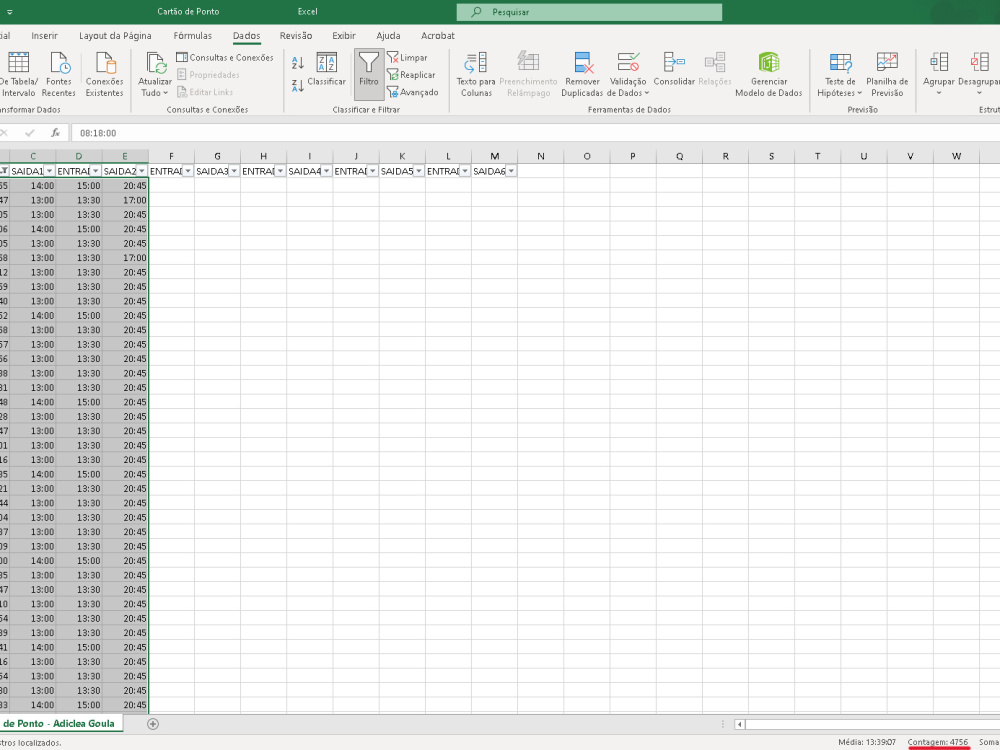Open Consultas e Conexões pane
The height and width of the screenshot is (750, 1000).
click(x=225, y=57)
